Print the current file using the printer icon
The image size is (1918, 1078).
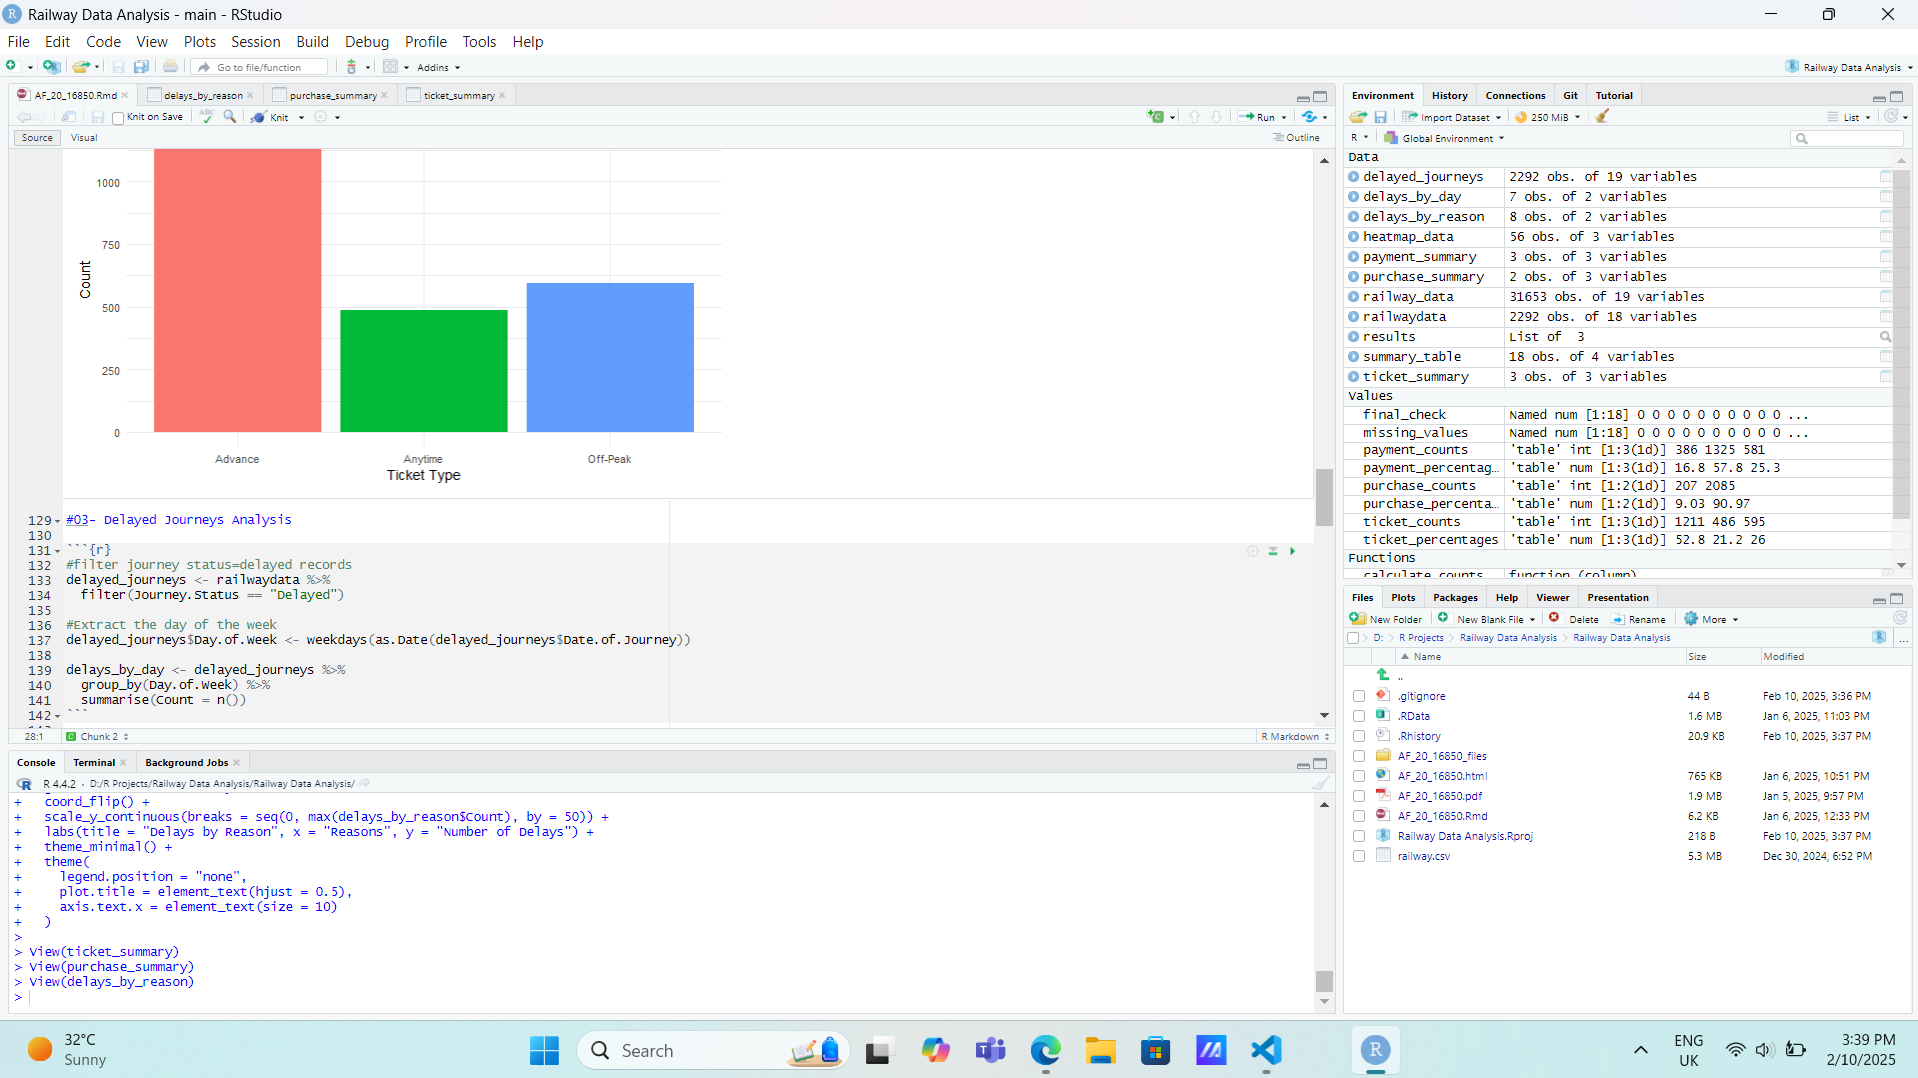point(171,67)
